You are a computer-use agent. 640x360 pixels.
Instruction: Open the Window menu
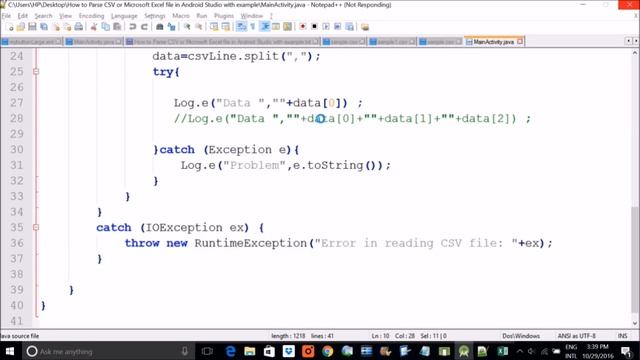[x=251, y=16]
